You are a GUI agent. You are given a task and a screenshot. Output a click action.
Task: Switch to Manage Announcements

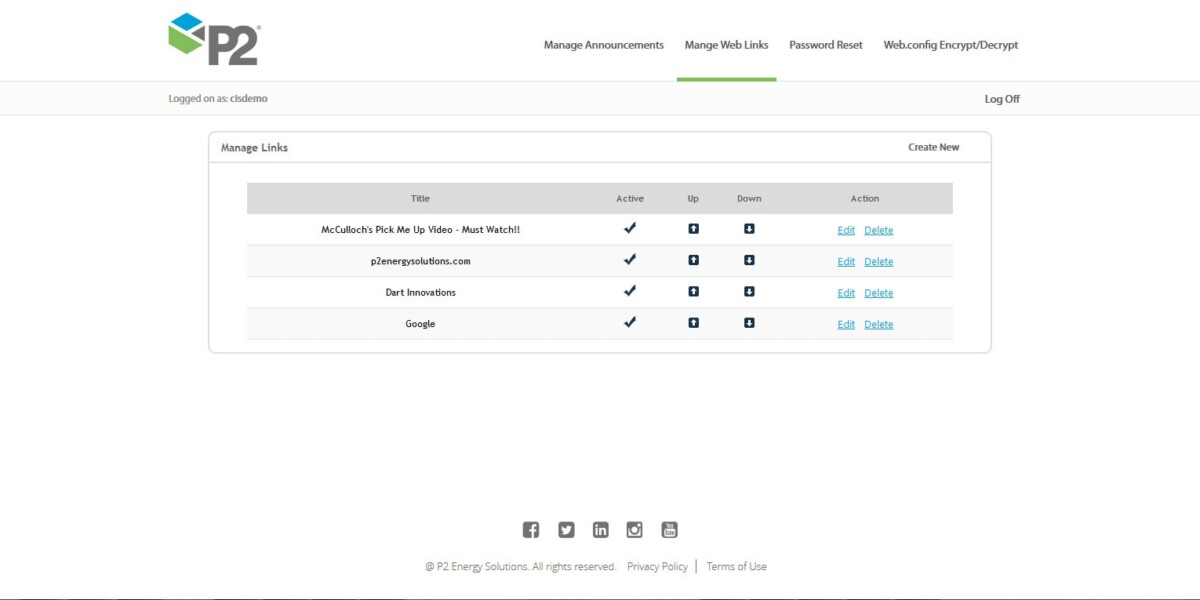pyautogui.click(x=602, y=45)
